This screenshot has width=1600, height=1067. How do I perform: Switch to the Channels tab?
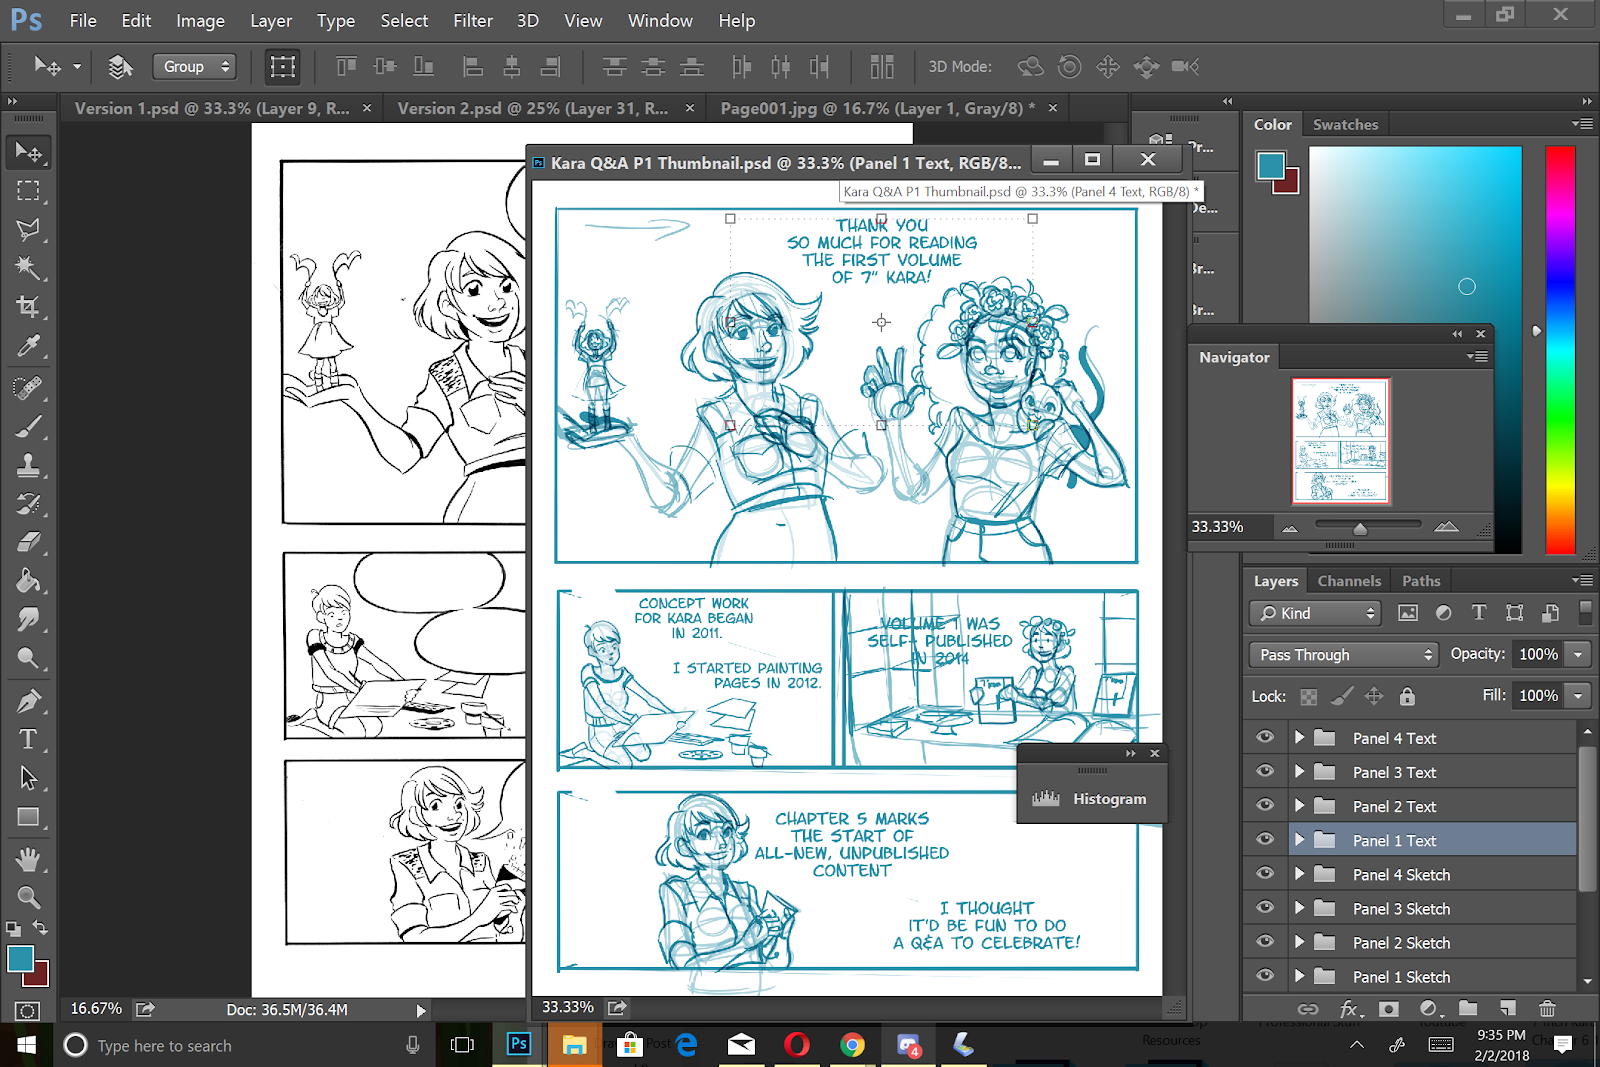[1349, 581]
